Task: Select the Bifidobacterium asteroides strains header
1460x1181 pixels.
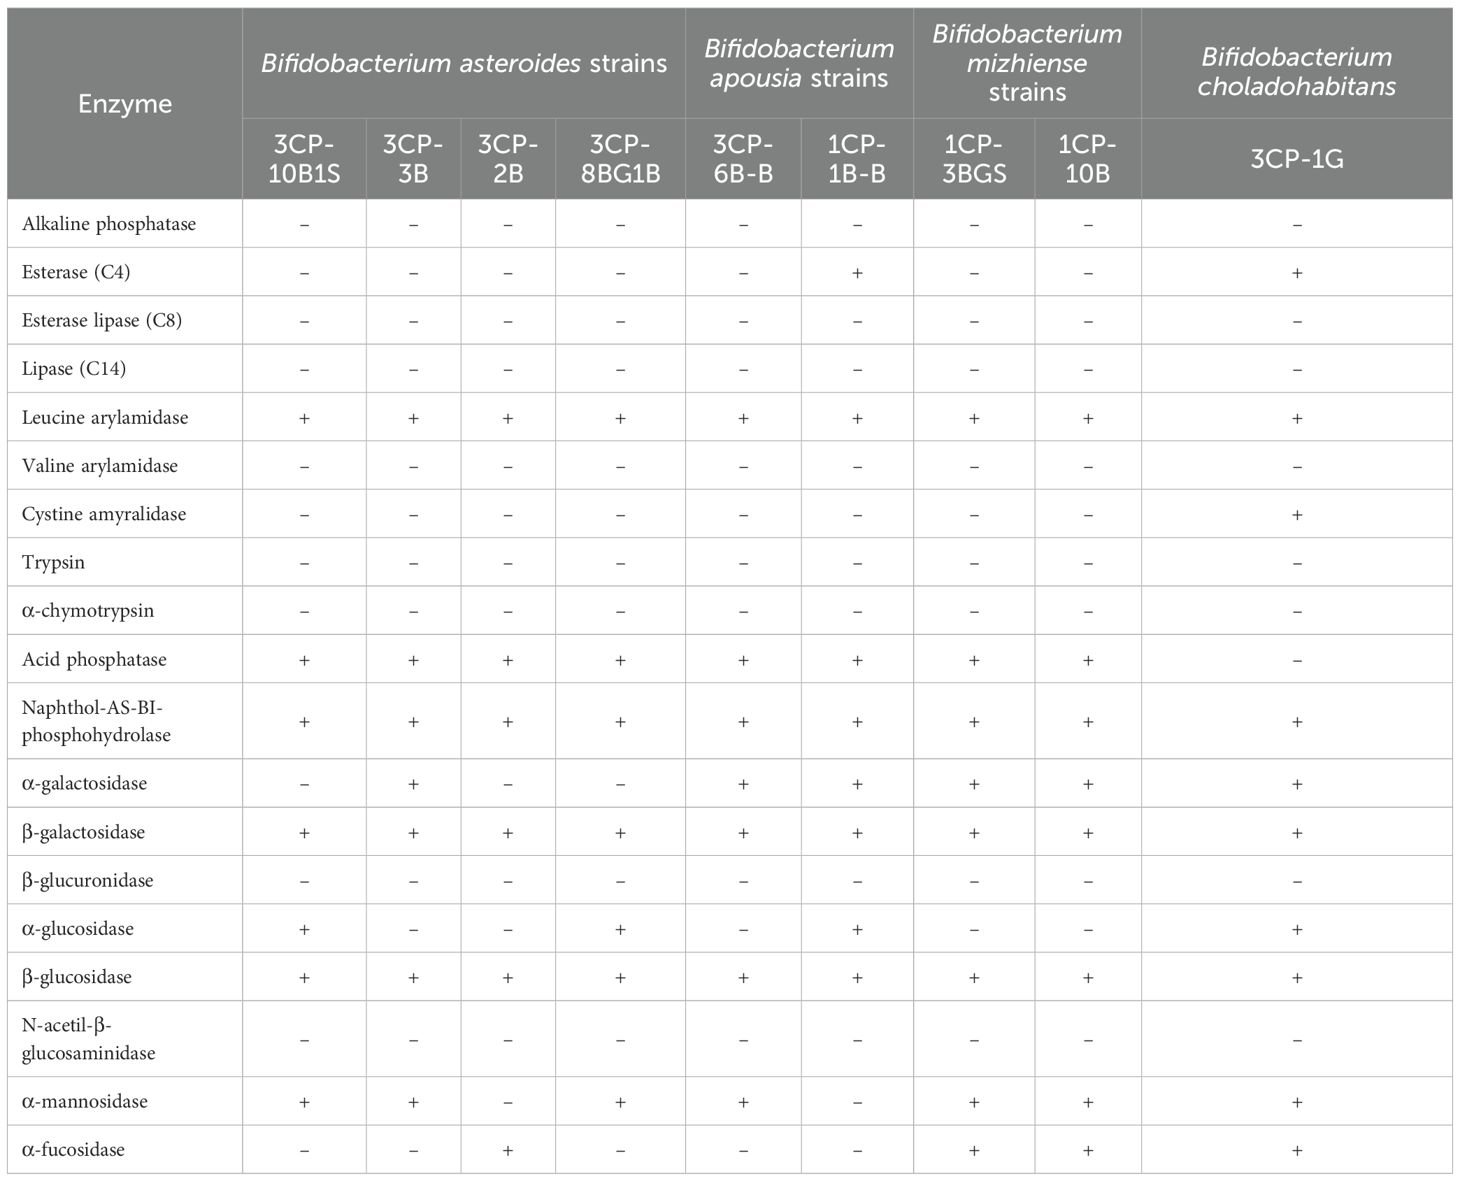Action: [464, 64]
